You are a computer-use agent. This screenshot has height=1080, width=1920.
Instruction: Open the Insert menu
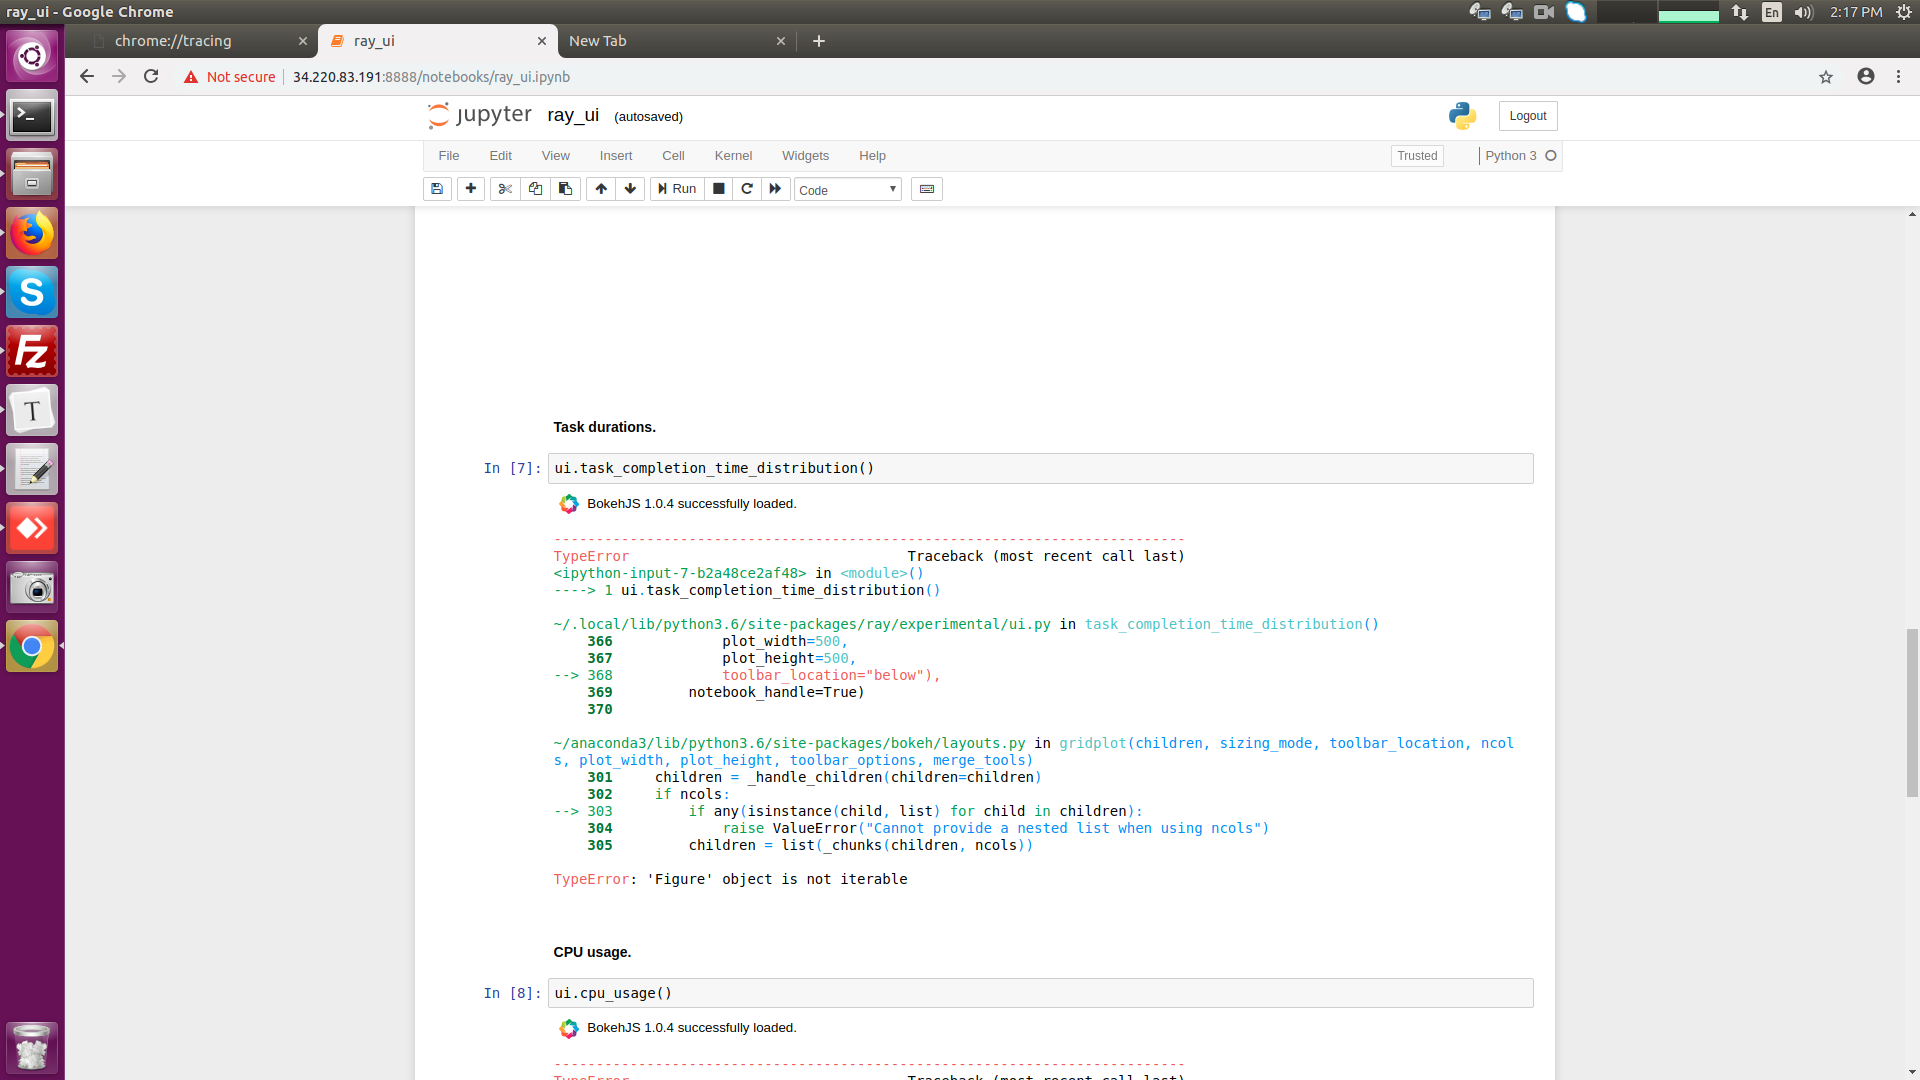click(616, 156)
